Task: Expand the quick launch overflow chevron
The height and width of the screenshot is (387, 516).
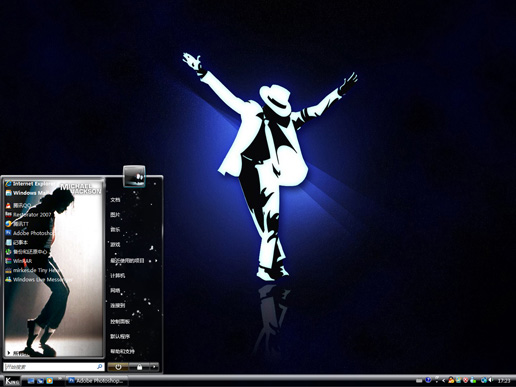Action: (60, 378)
